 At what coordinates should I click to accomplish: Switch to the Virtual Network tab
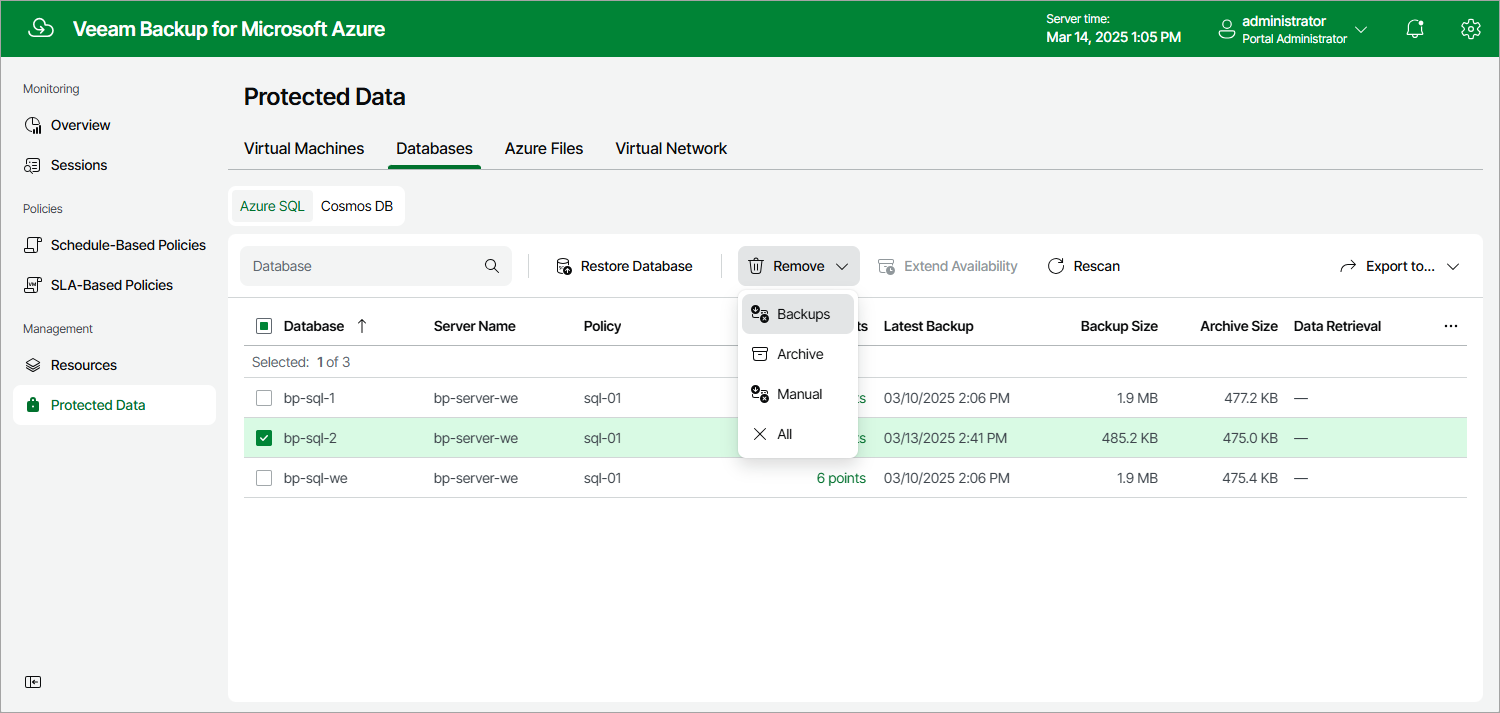[671, 148]
